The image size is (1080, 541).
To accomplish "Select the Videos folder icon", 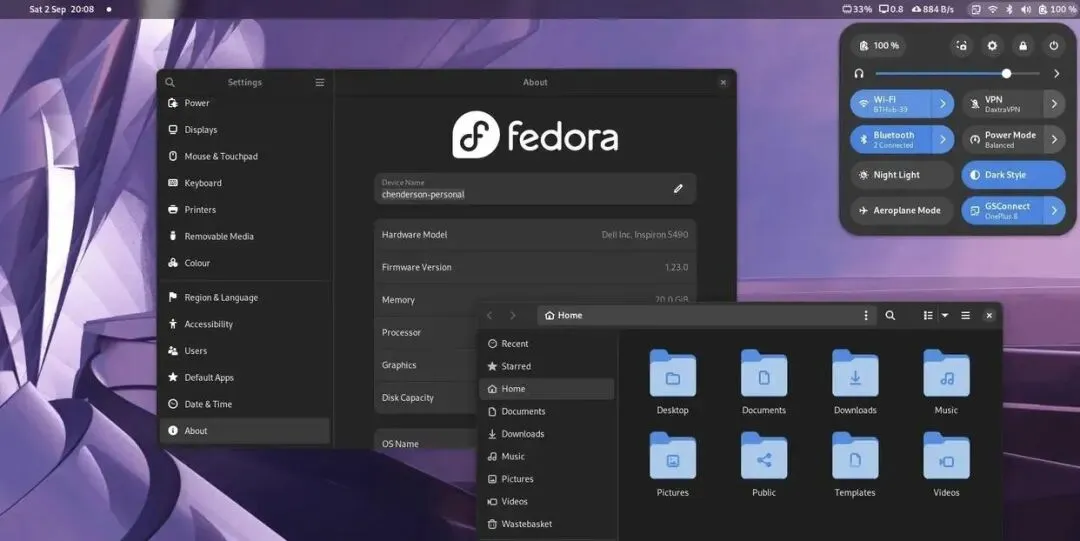I will tap(946, 456).
